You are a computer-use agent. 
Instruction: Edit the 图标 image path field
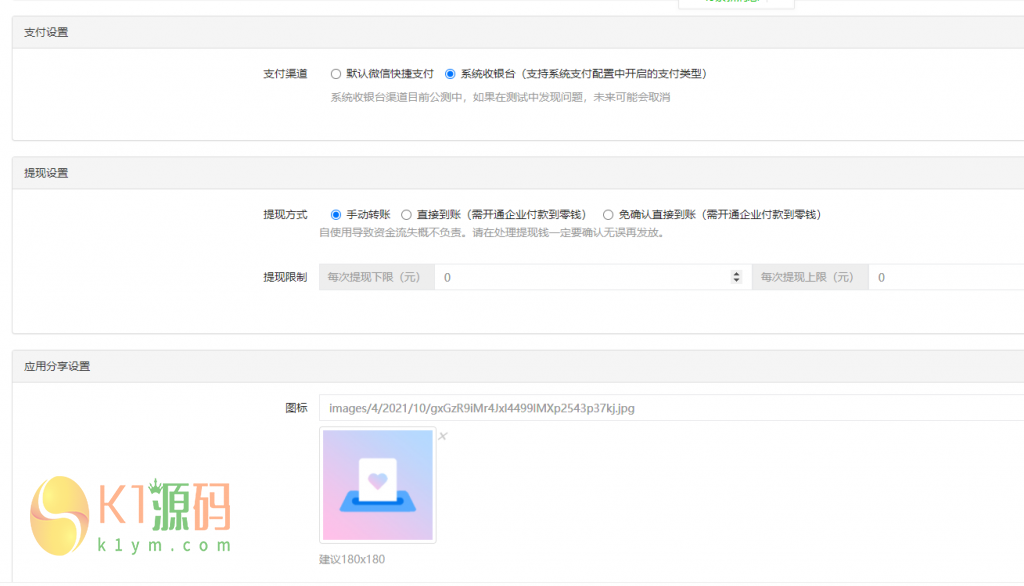600,408
